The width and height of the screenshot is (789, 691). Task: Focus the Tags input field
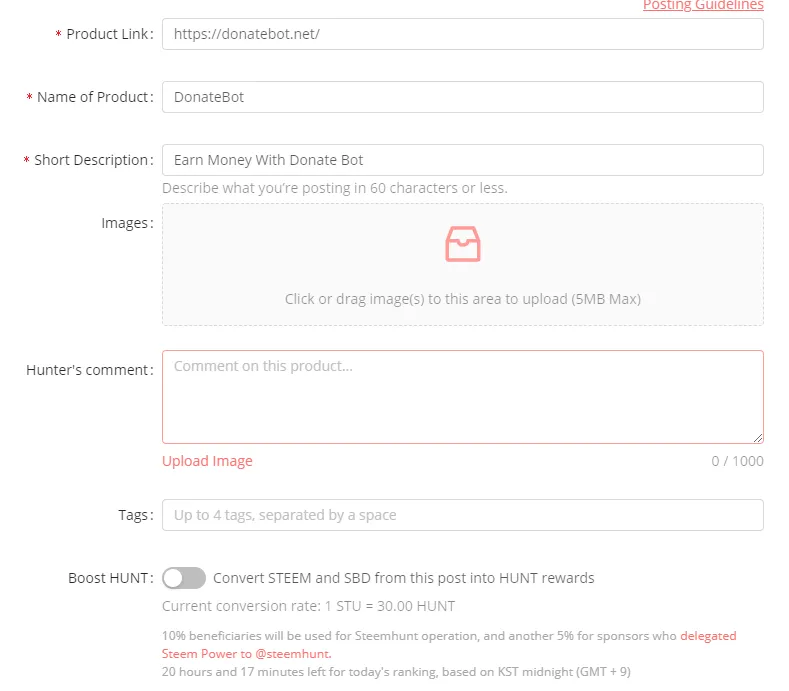click(x=462, y=515)
